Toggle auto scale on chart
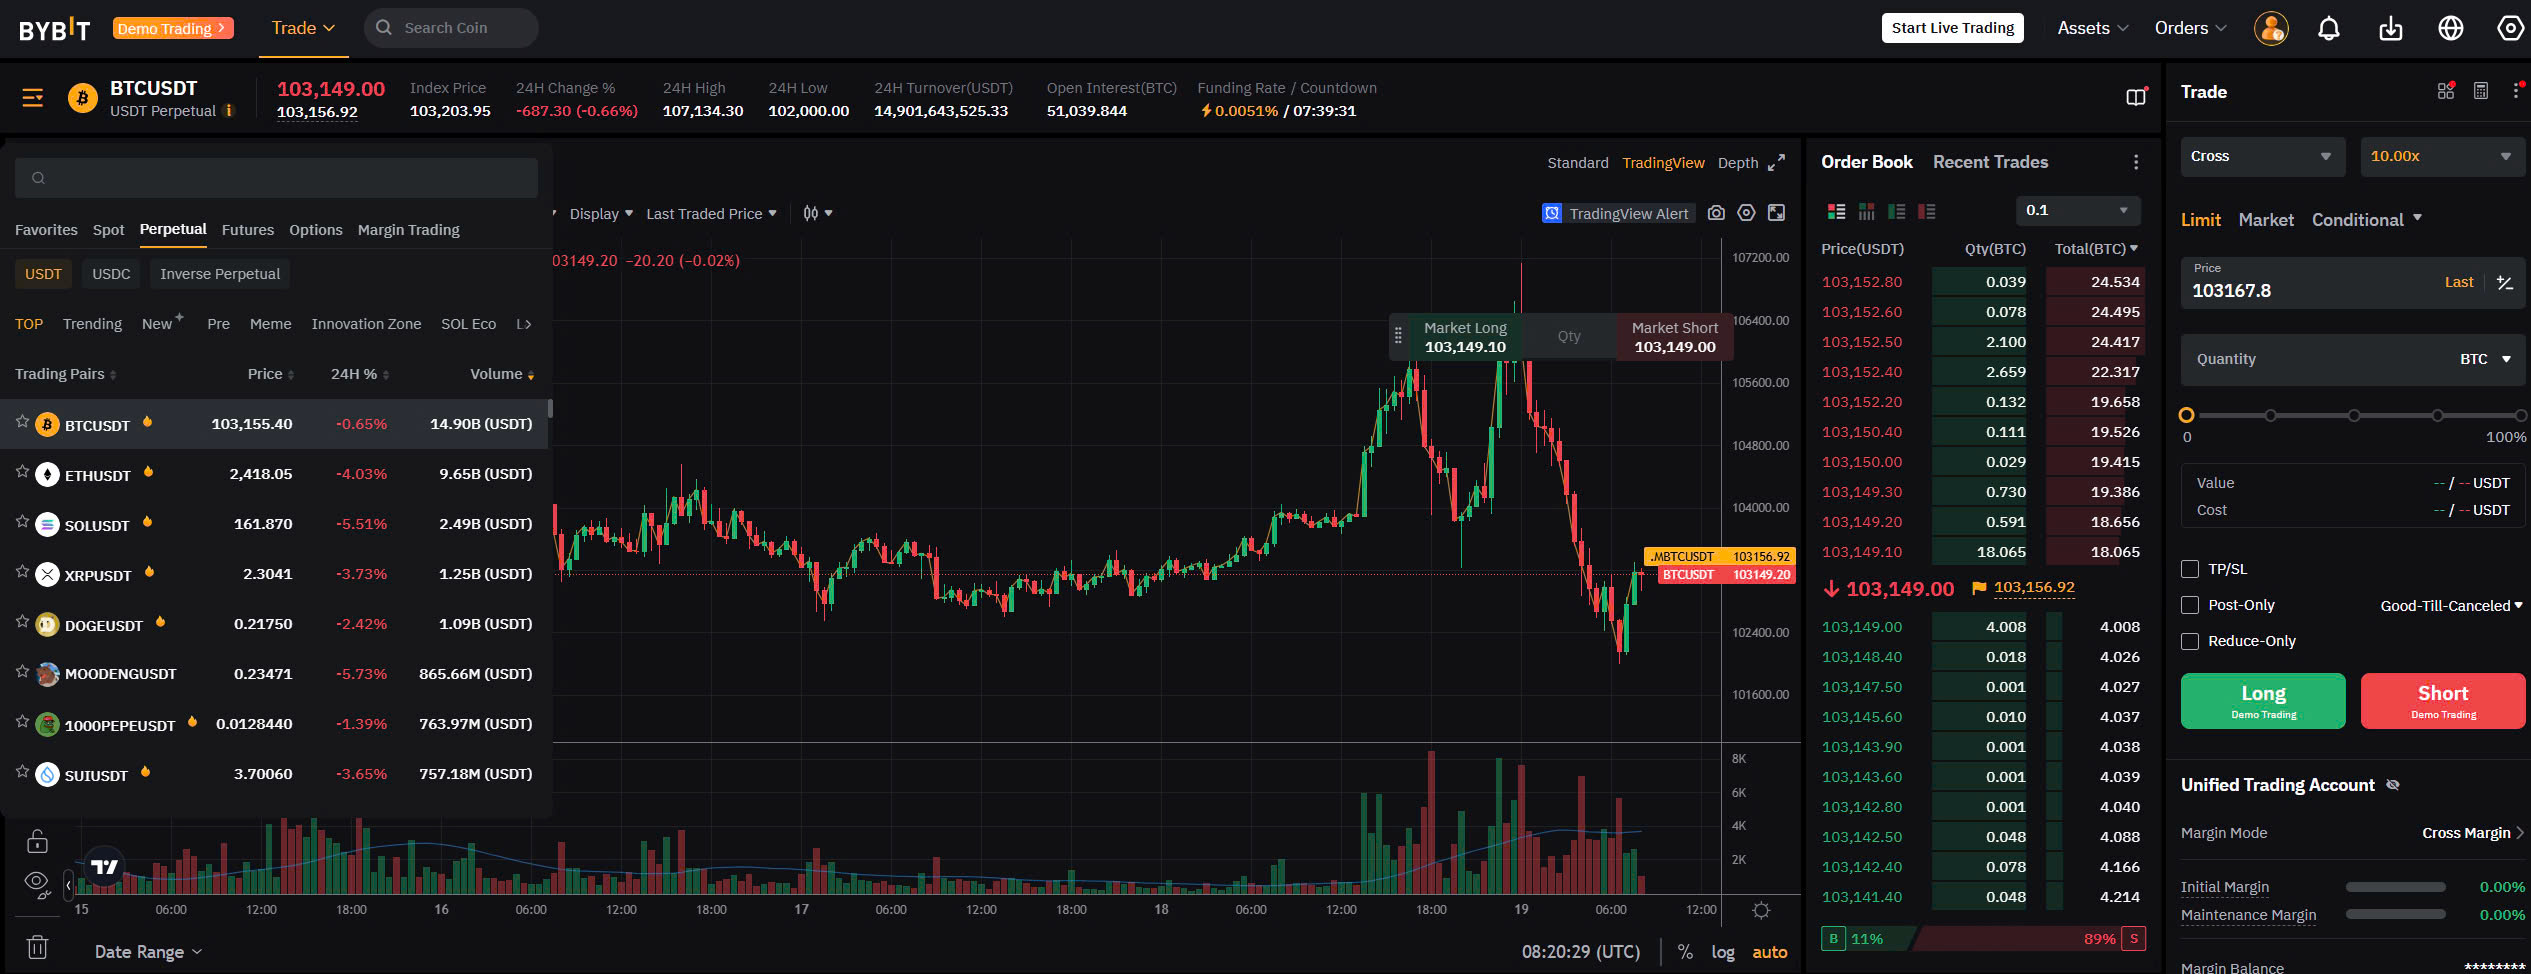 (x=1769, y=952)
